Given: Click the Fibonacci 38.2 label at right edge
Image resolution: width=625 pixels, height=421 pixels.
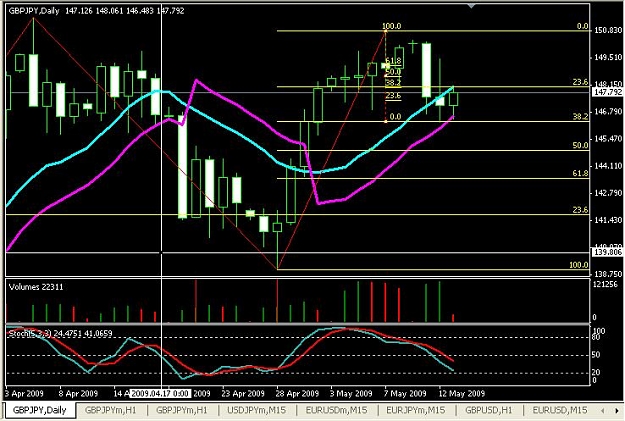Looking at the screenshot, I should 580,116.
